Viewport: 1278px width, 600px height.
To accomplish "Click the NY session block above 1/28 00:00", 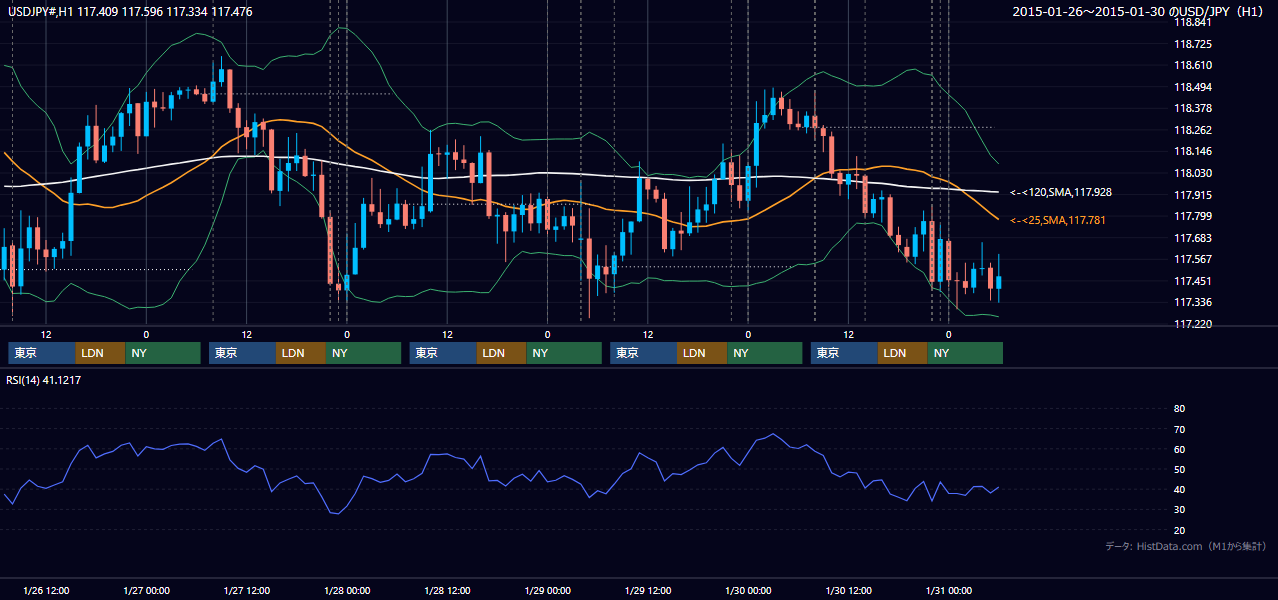I will 364,353.
